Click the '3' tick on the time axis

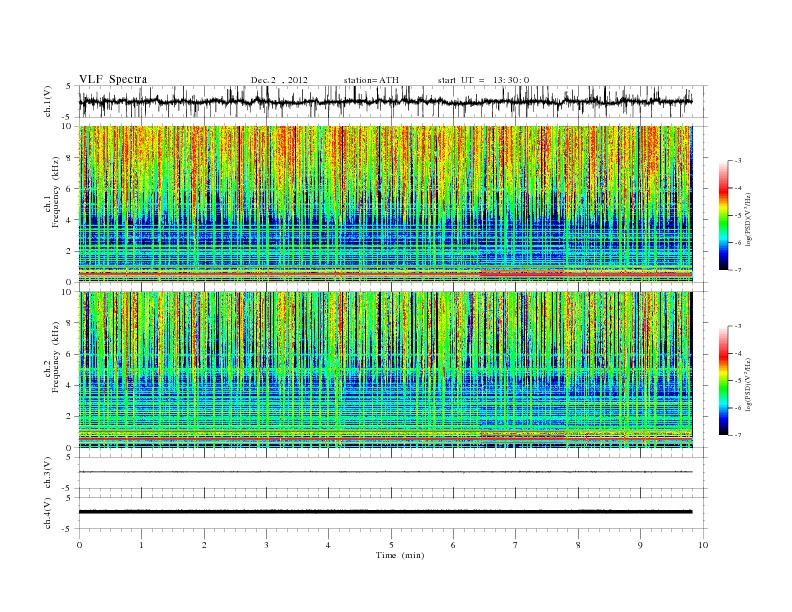[267, 545]
